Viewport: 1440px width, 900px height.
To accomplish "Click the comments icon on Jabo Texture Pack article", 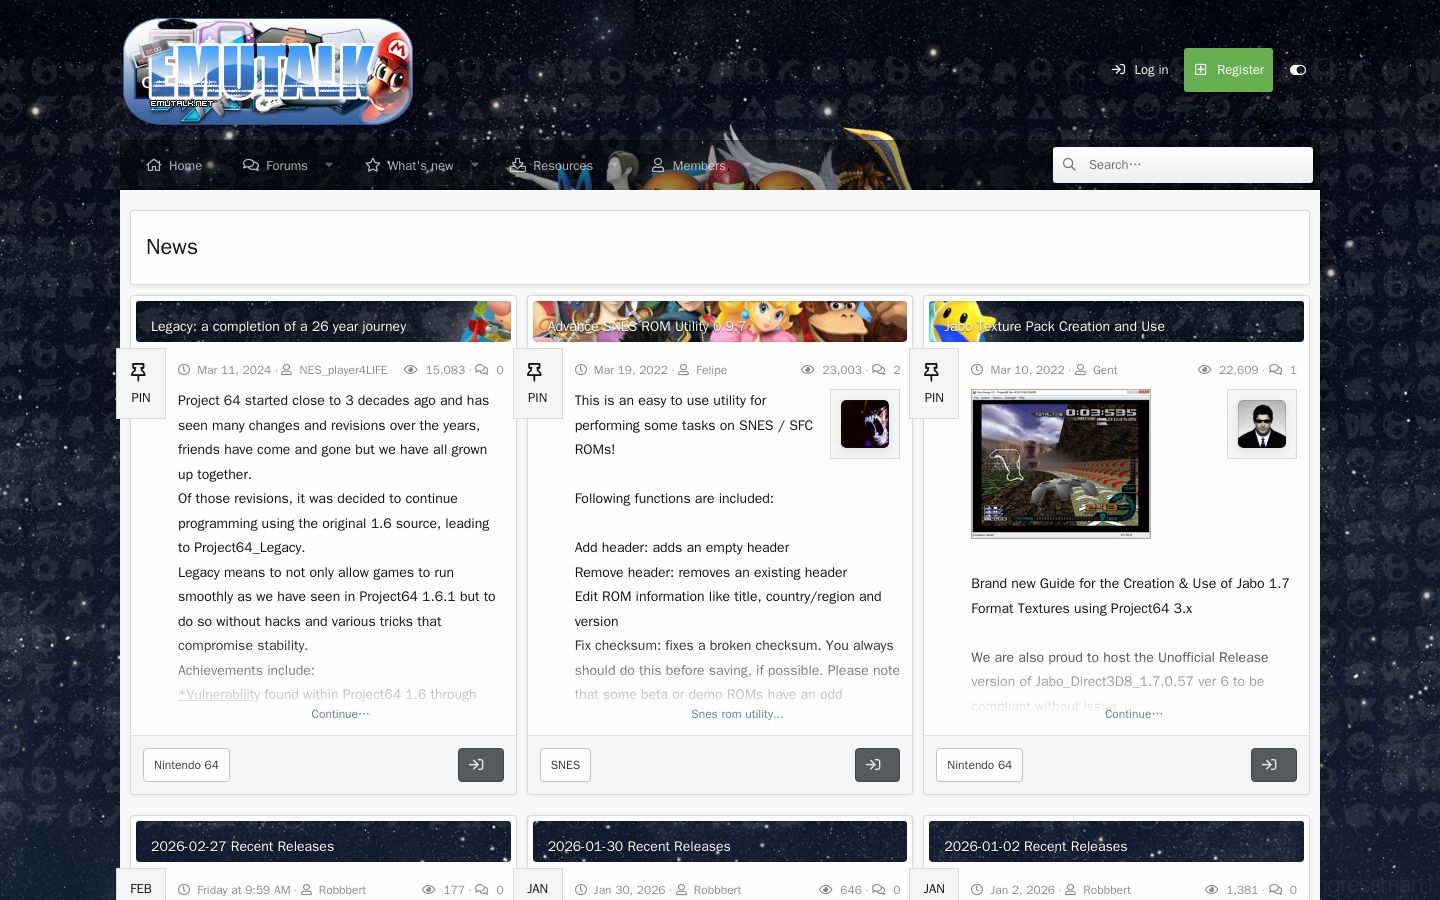I will pos(1275,370).
